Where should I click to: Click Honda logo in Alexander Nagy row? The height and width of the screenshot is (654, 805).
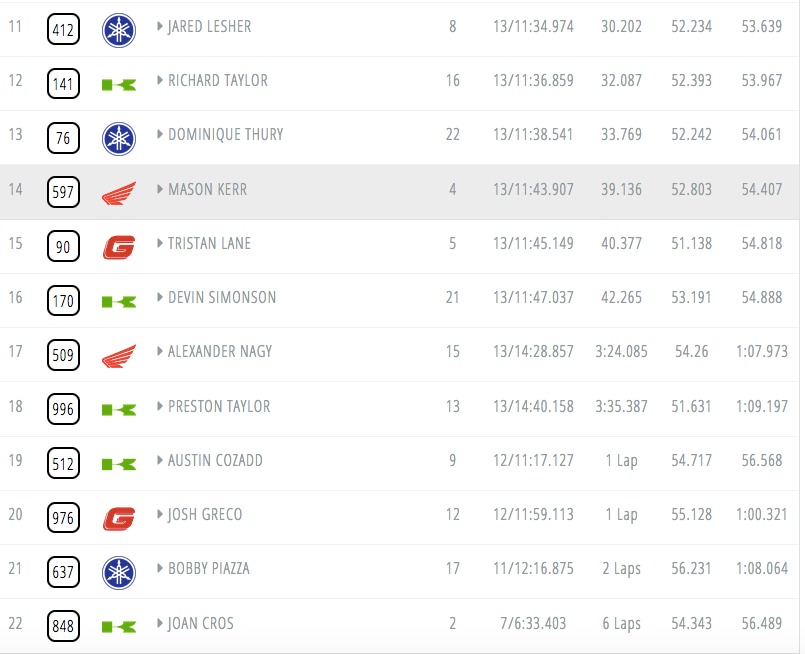click(119, 356)
